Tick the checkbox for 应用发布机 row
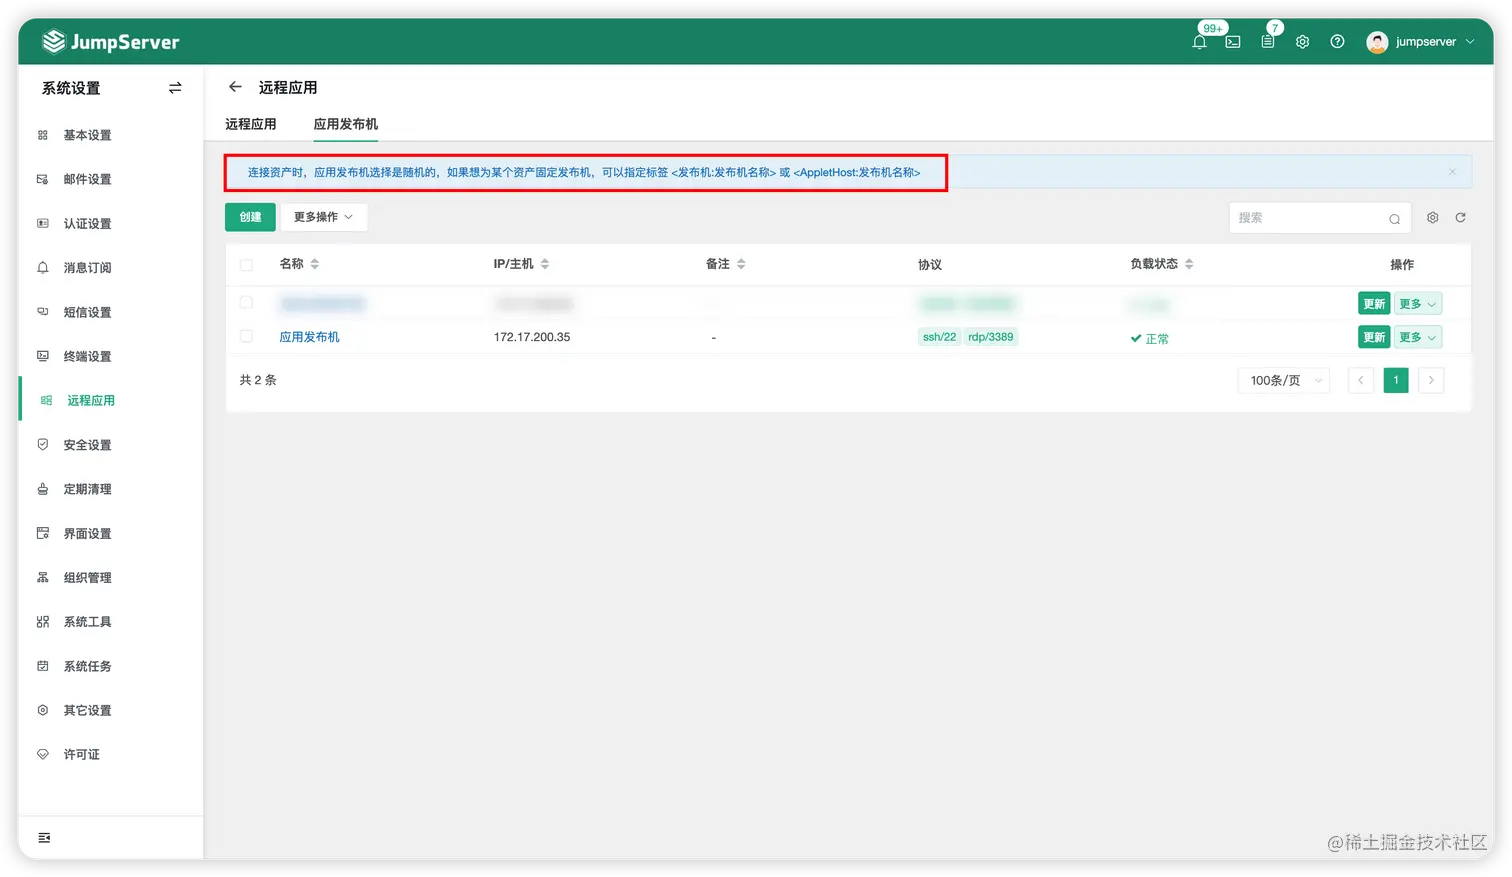The width and height of the screenshot is (1512, 877). 246,336
